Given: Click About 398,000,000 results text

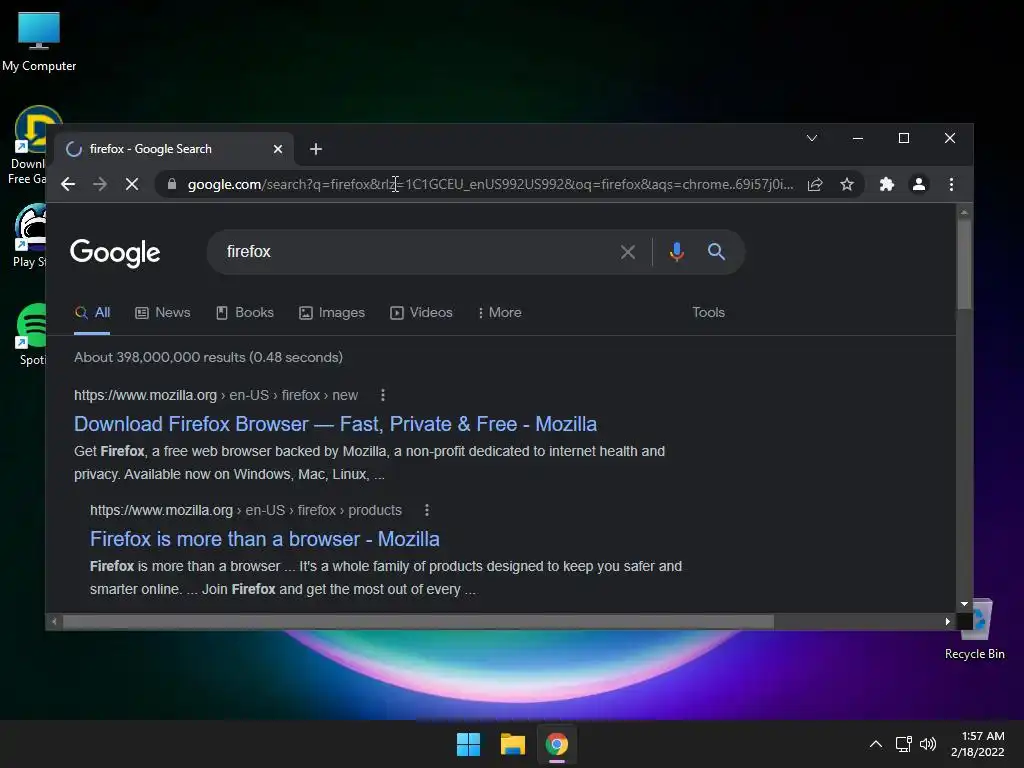Looking at the screenshot, I should [208, 357].
